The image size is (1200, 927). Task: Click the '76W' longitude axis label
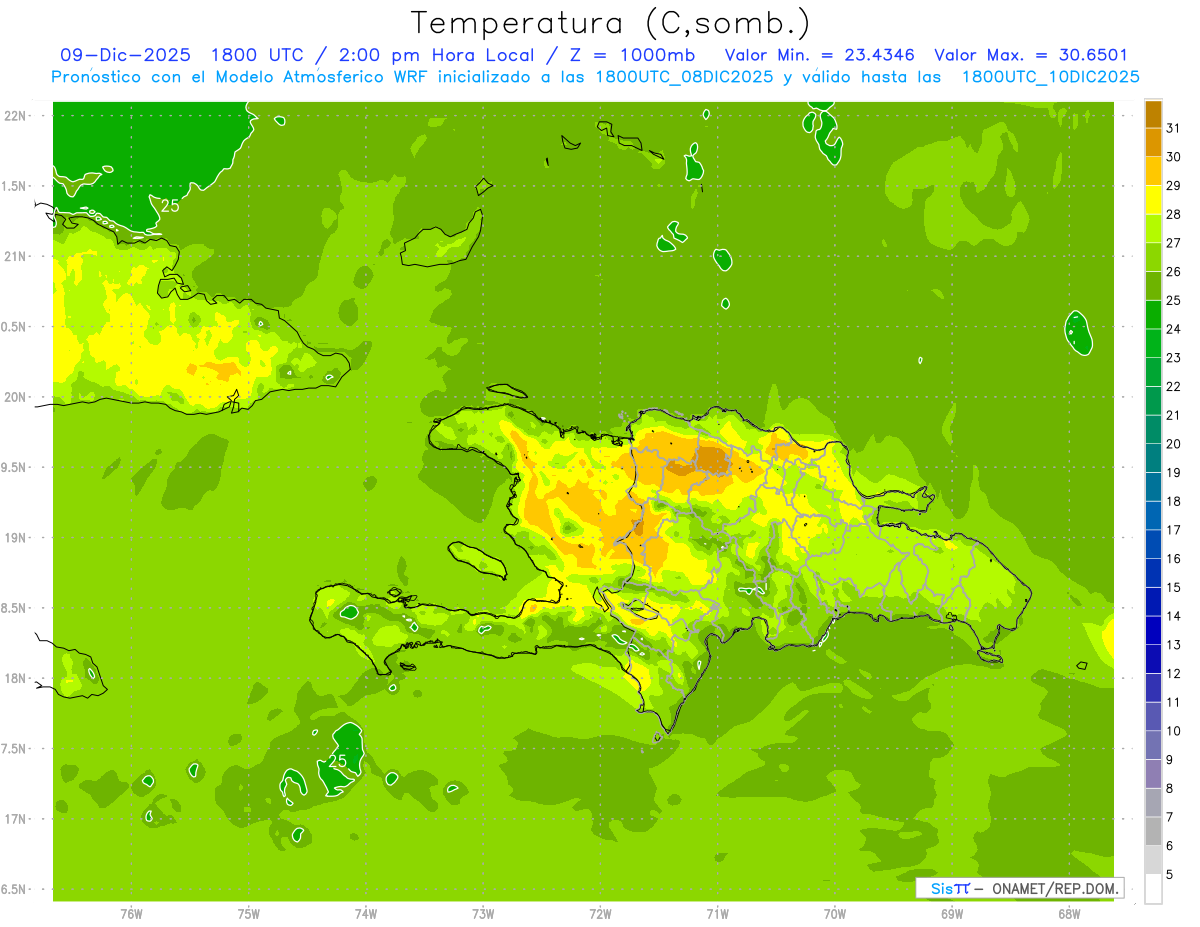click(x=131, y=913)
